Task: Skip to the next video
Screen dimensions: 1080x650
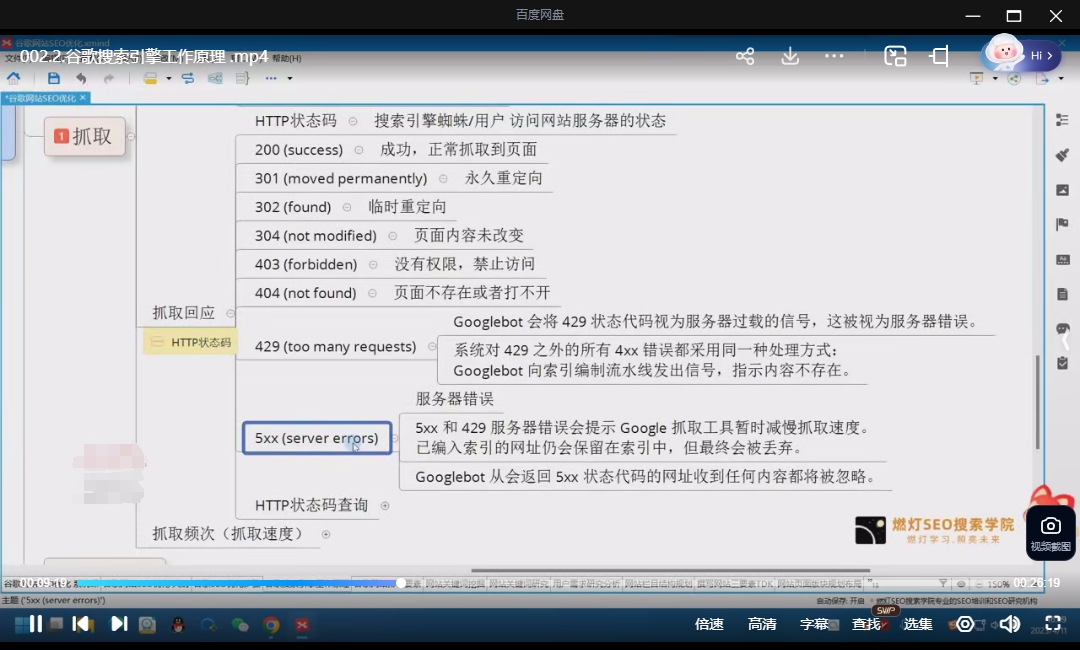Action: click(x=118, y=624)
